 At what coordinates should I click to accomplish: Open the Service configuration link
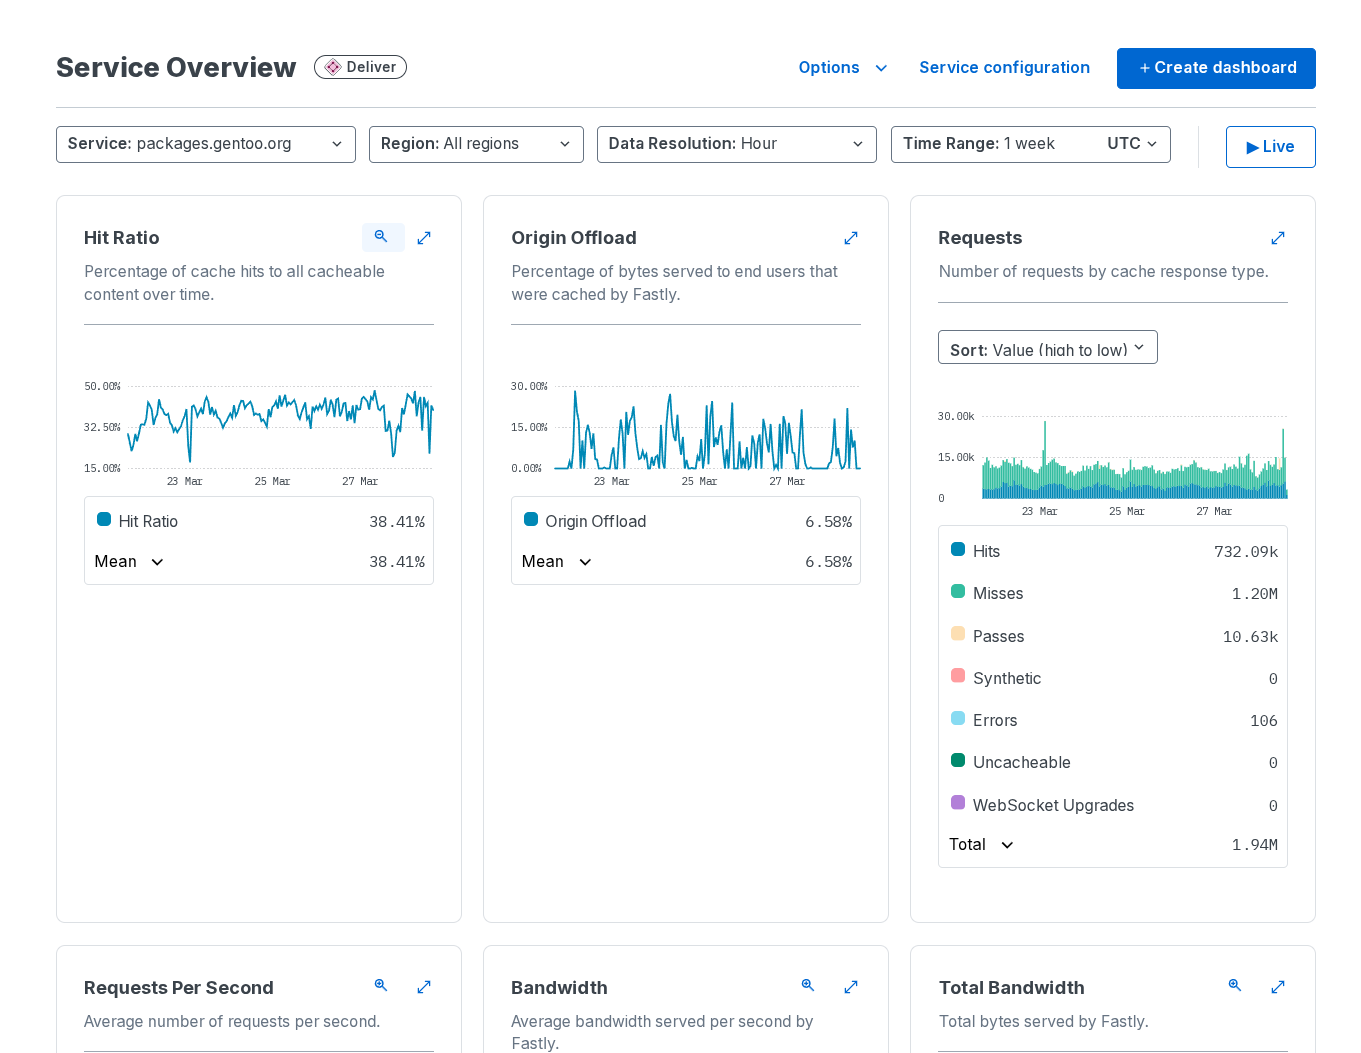point(1004,68)
